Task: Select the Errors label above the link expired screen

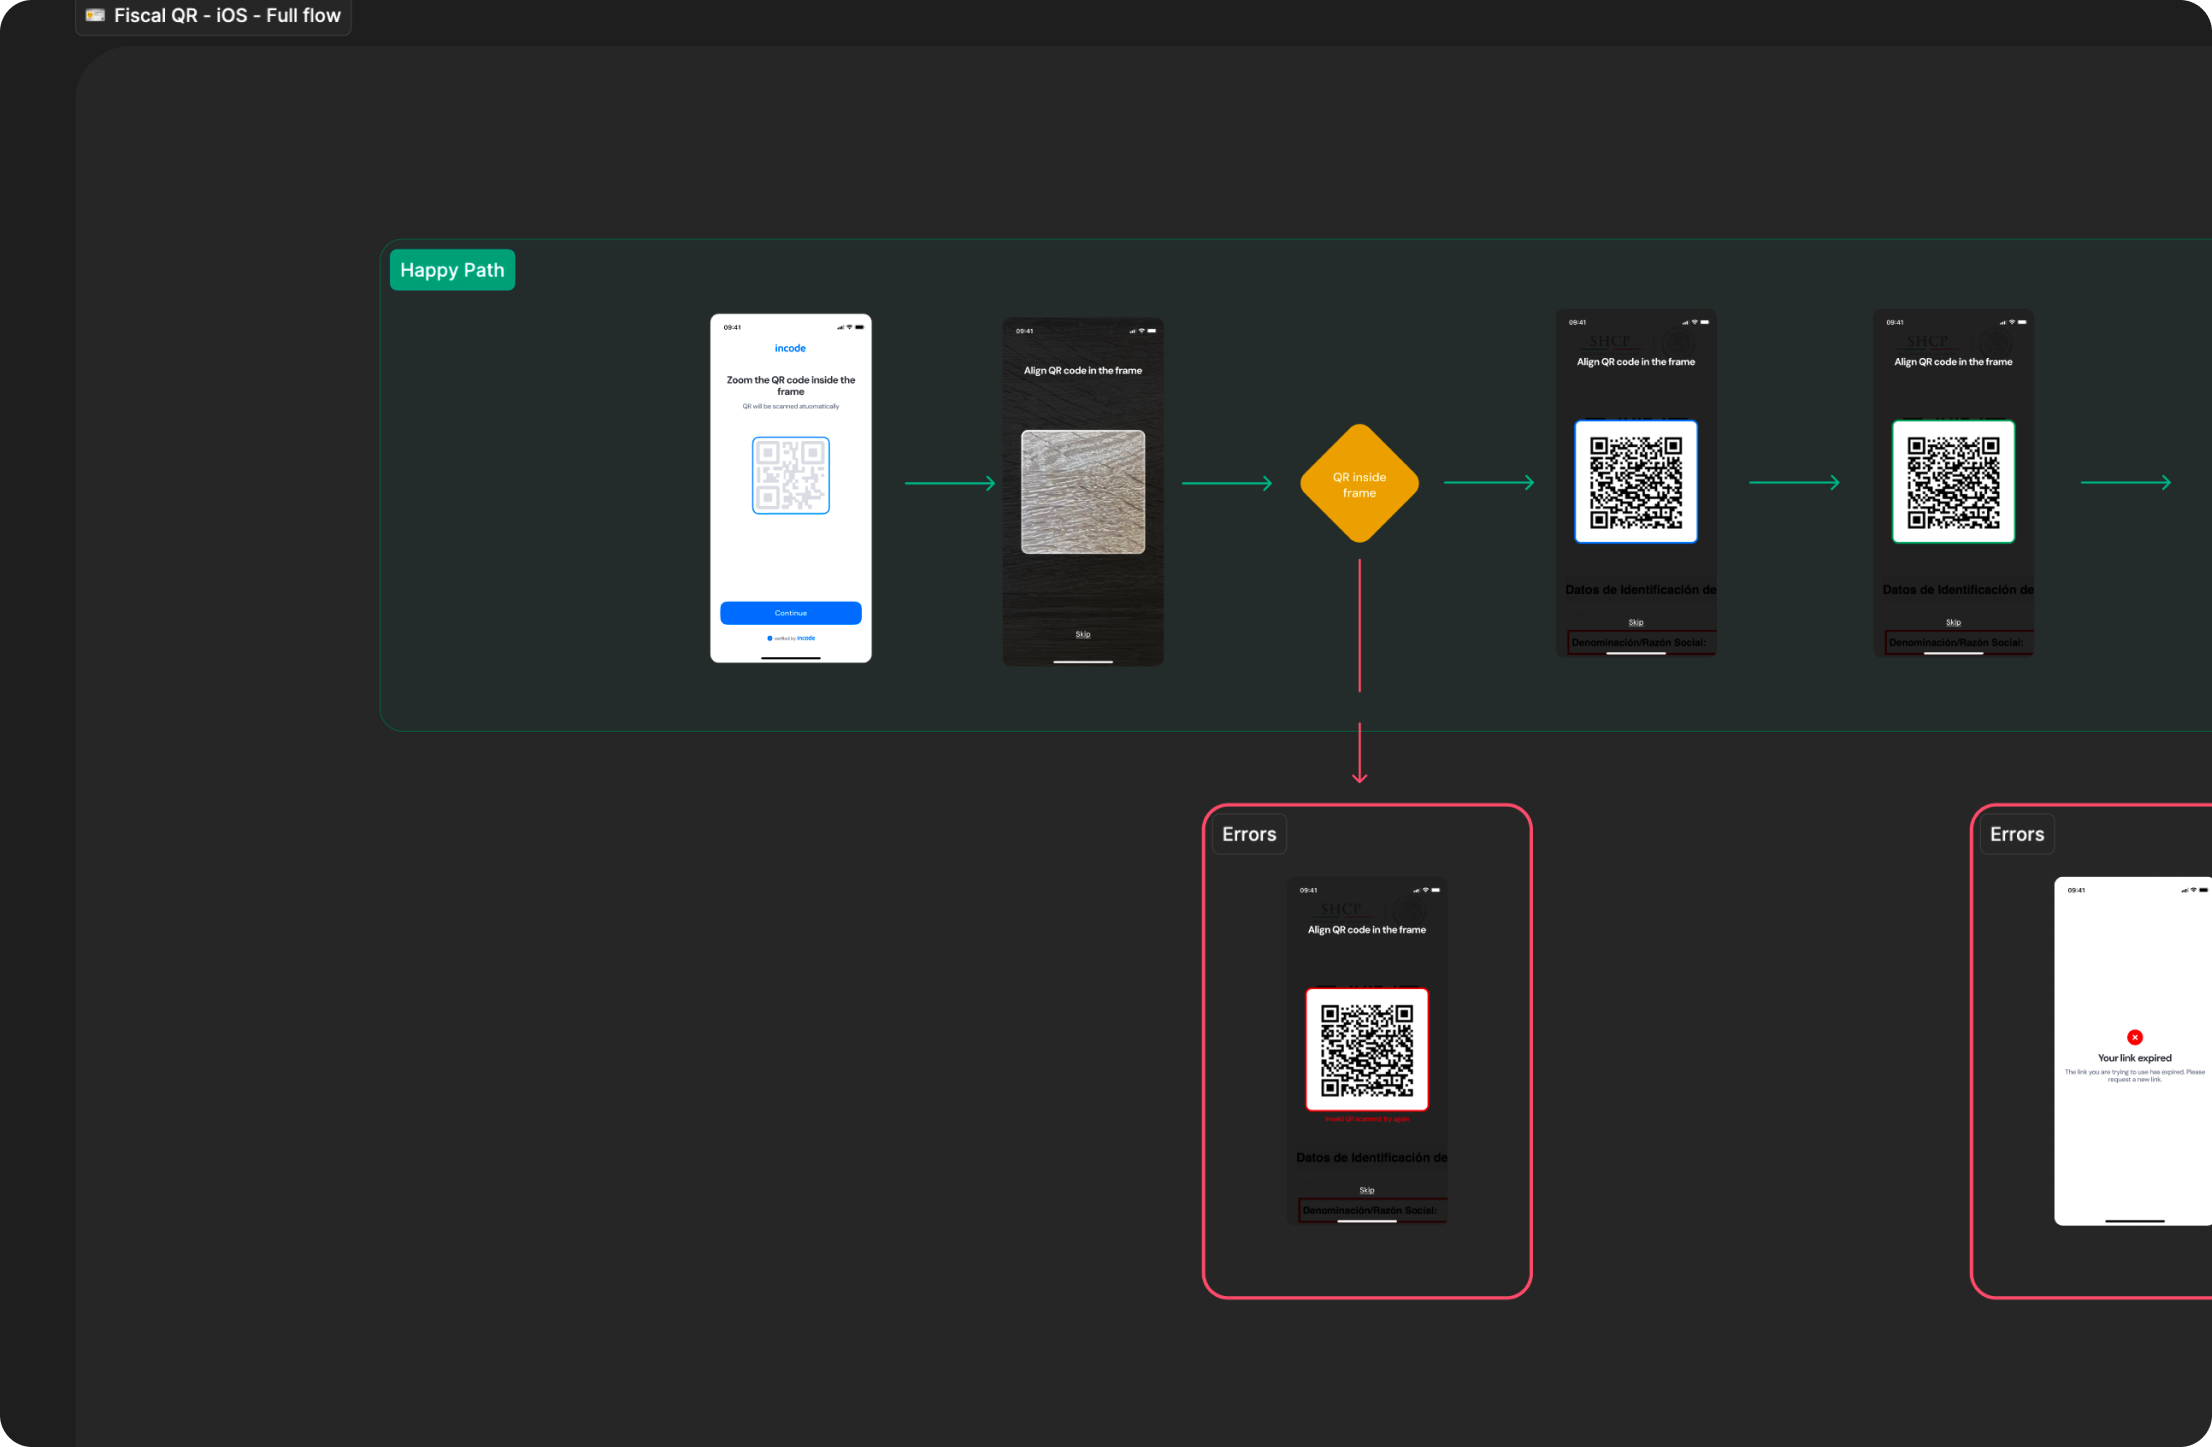Action: [x=2017, y=834]
